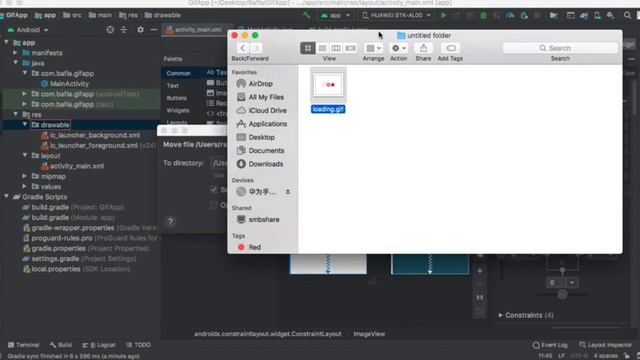Viewport: 640px width, 360px height.
Task: Toggle the unchecked checkbox in Move dialog
Action: (214, 205)
